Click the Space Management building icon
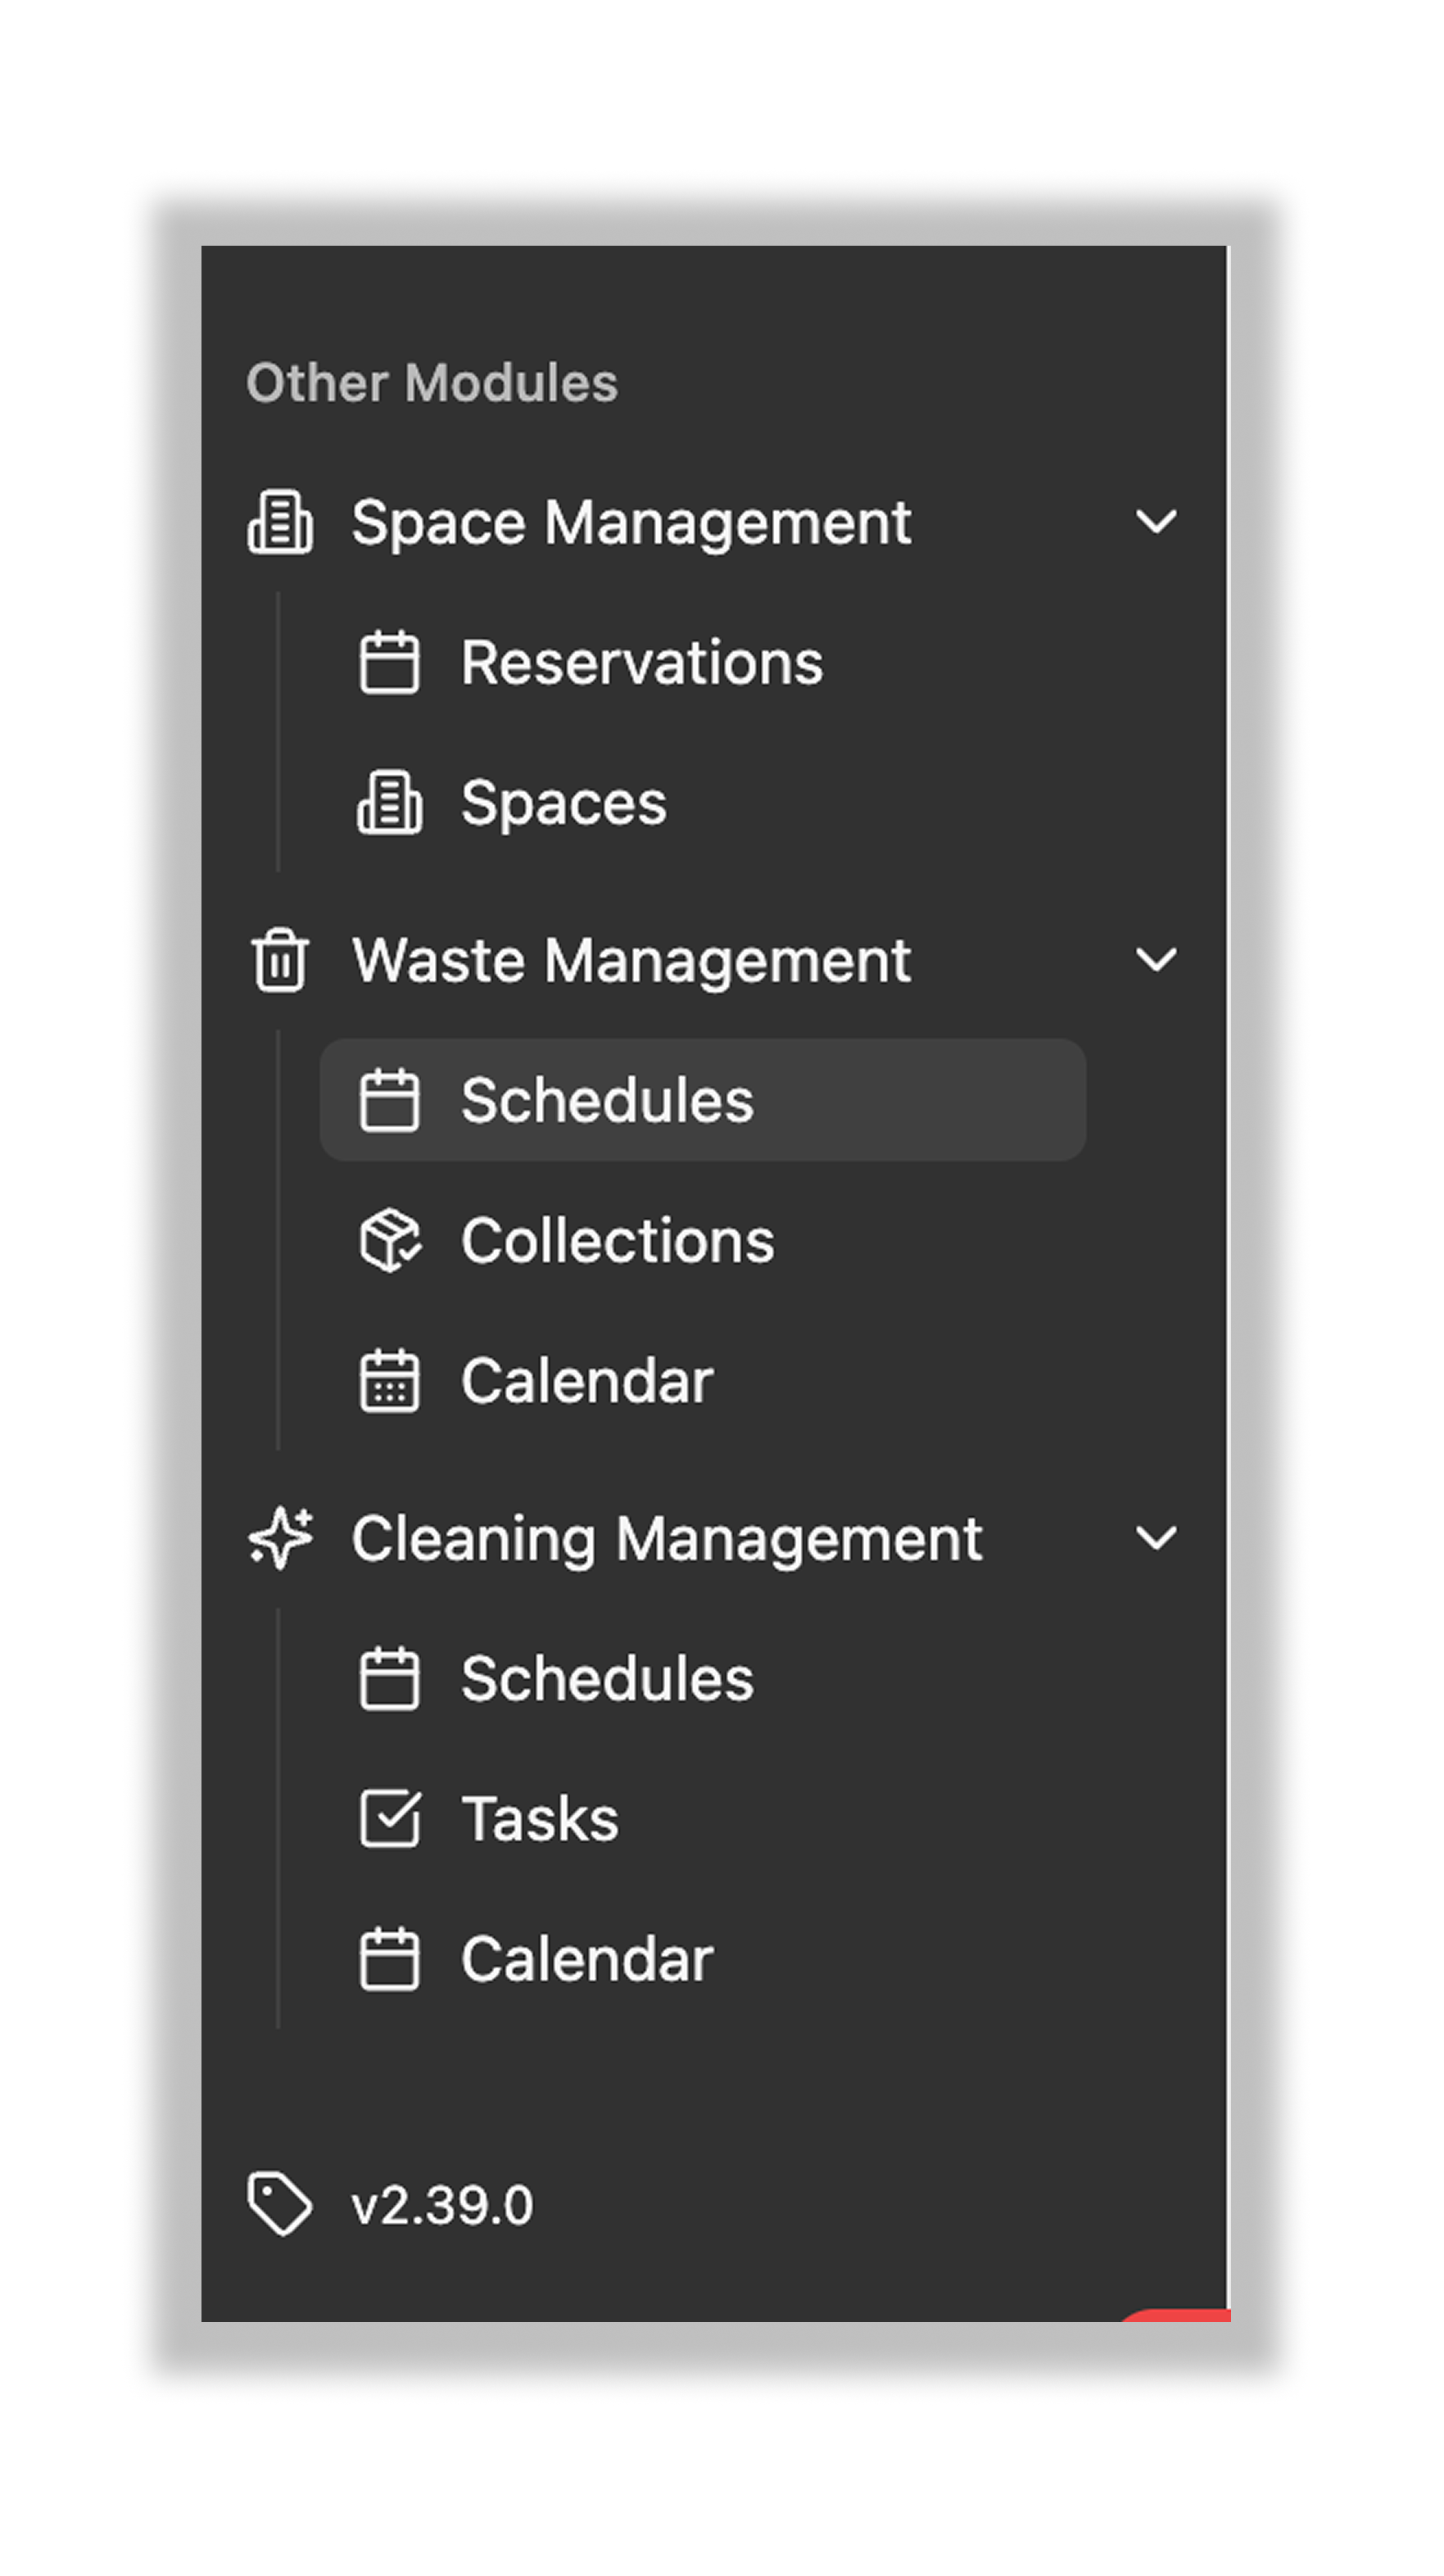This screenshot has width=1444, height=2576. 281,521
